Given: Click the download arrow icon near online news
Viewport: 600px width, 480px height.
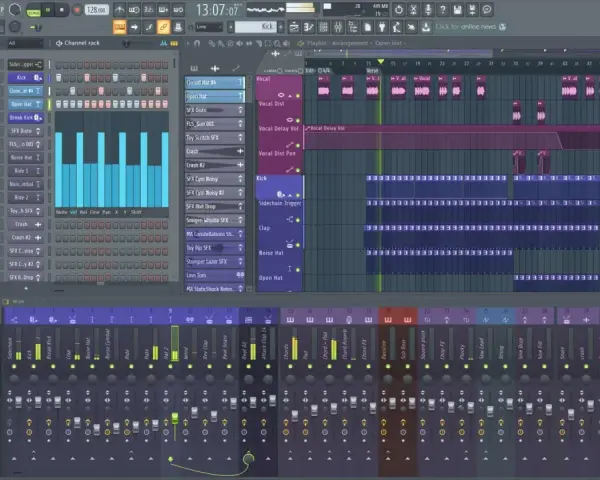Looking at the screenshot, I should (x=426, y=27).
